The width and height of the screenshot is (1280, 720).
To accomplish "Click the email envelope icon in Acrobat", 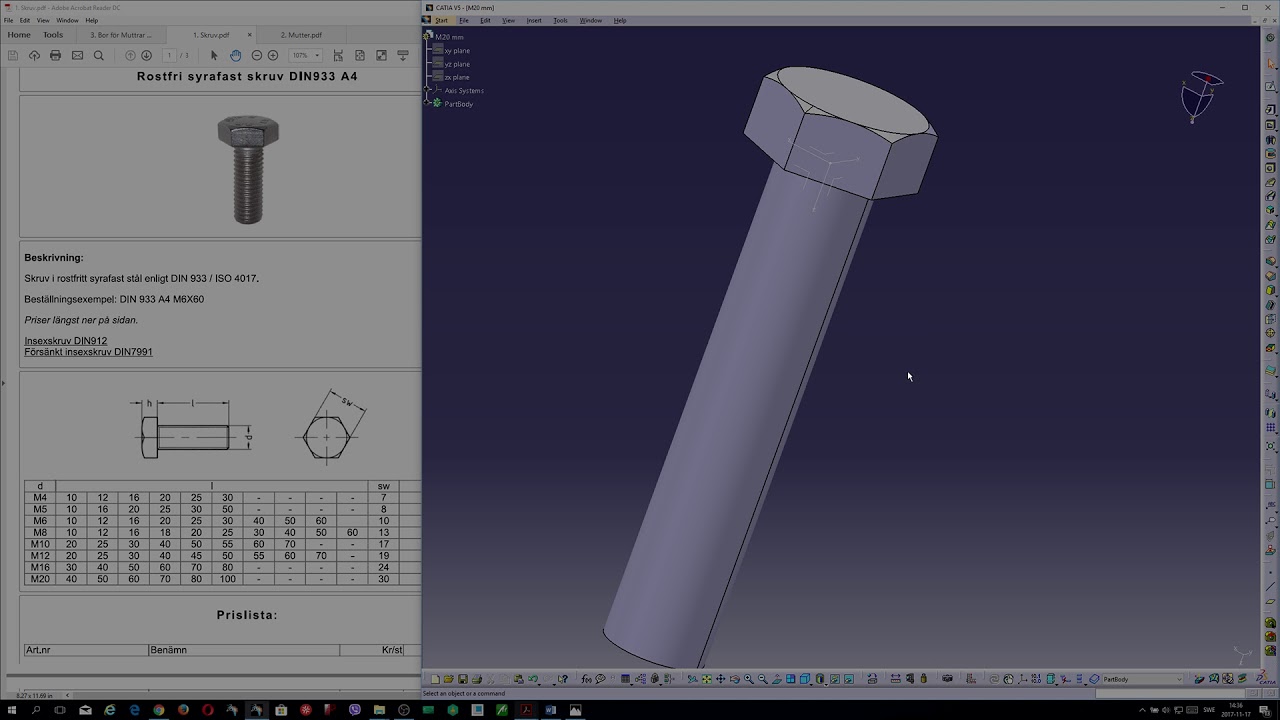I will coord(77,55).
